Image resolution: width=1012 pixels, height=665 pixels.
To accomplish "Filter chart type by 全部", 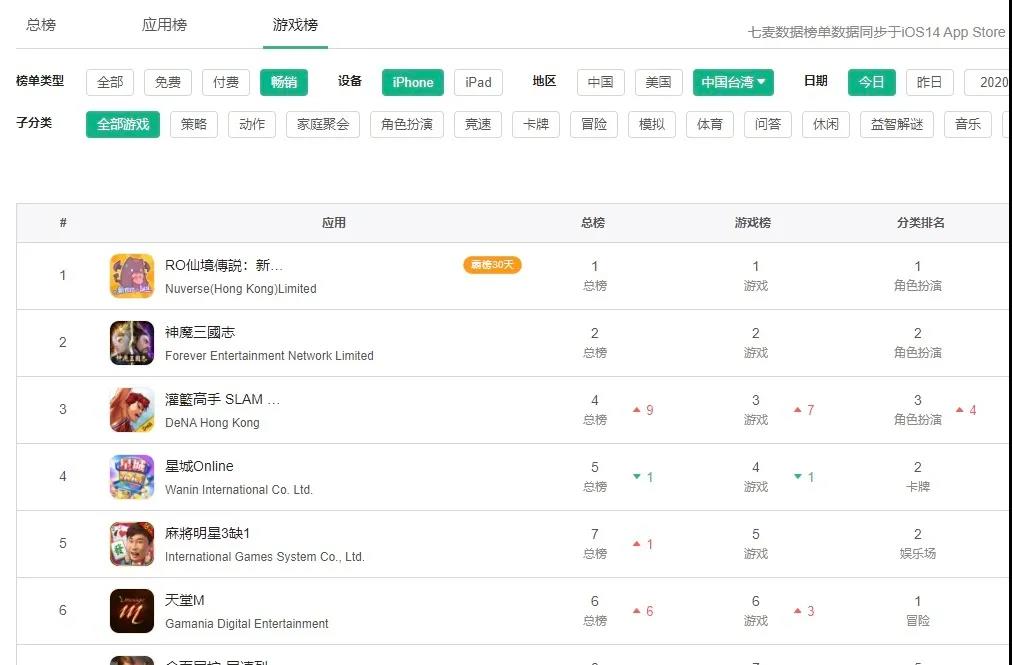I will click(110, 82).
